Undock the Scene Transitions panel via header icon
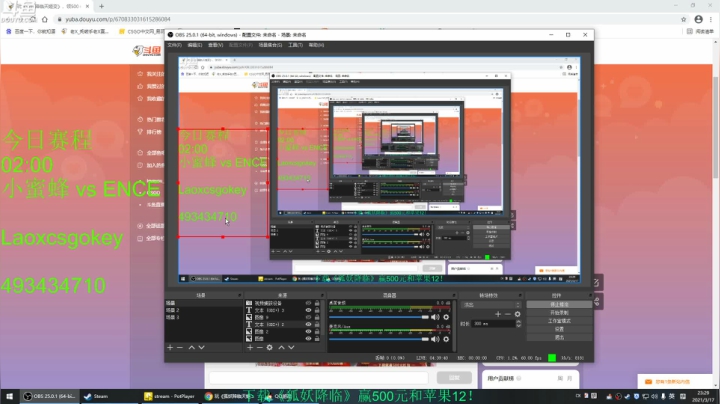This screenshot has width=720, height=404. coord(520,295)
